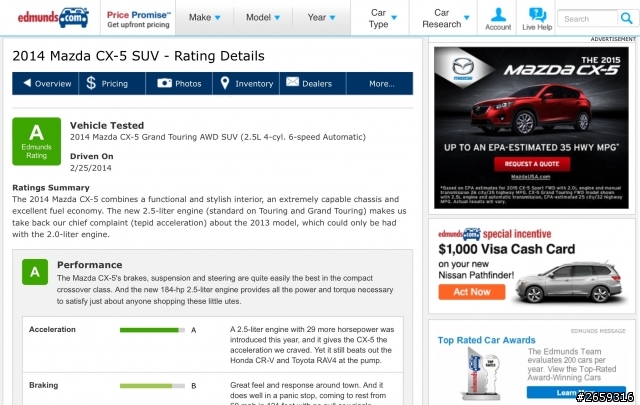Click the Braking row label
Viewport: 640px width, 405px height.
pyautogui.click(x=44, y=385)
